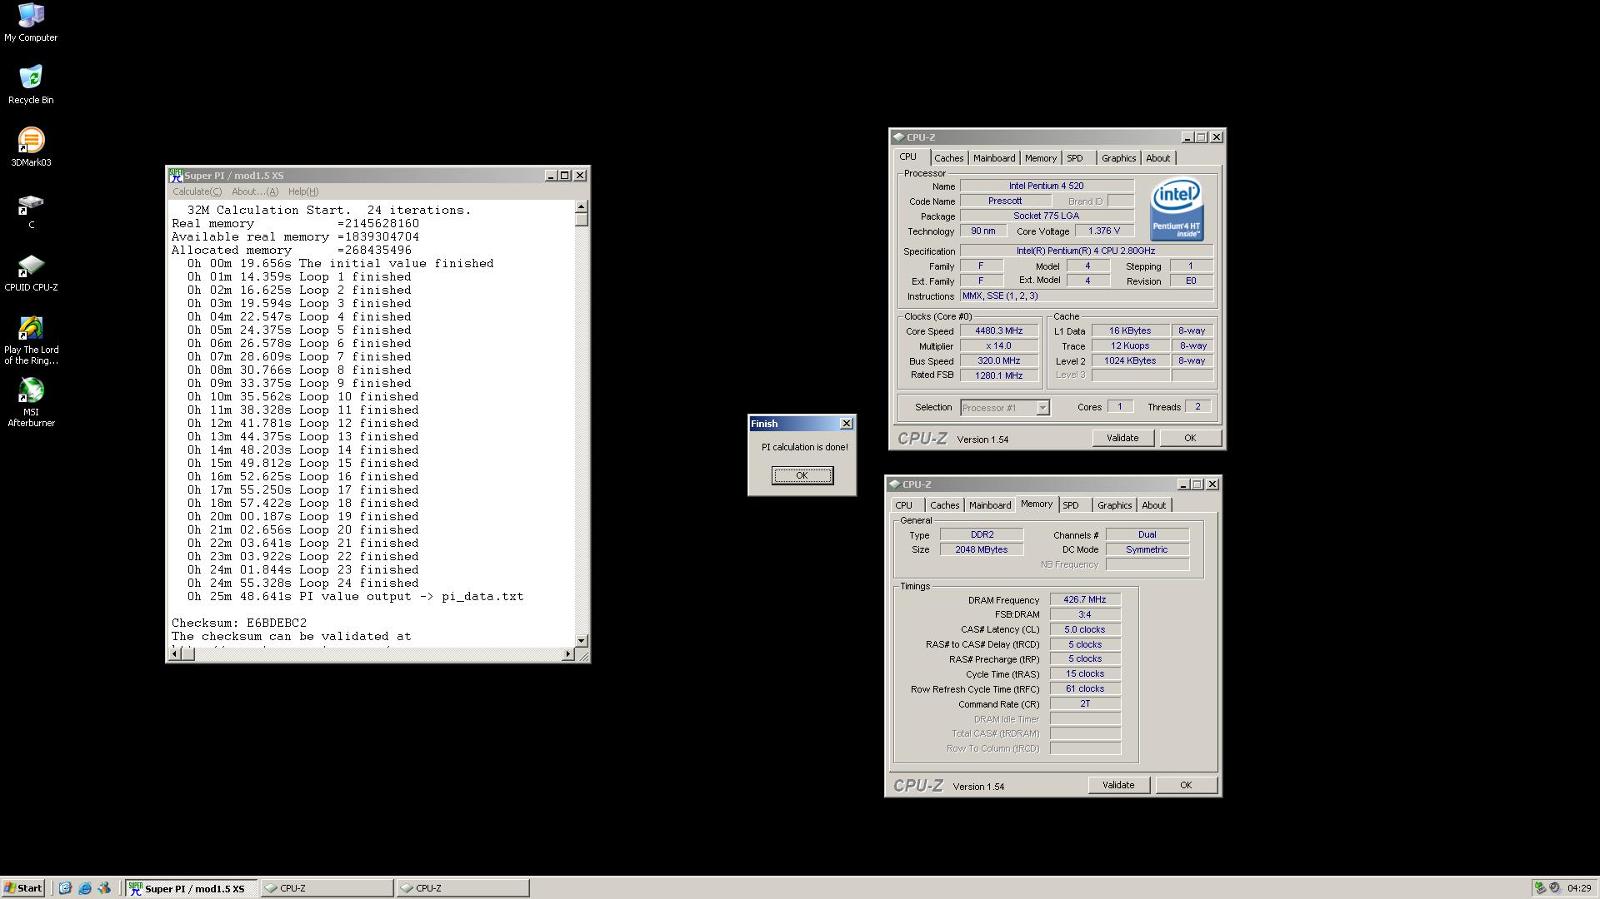1600x899 pixels.
Task: Click OK in lower CPU-Z window
Action: (1186, 785)
